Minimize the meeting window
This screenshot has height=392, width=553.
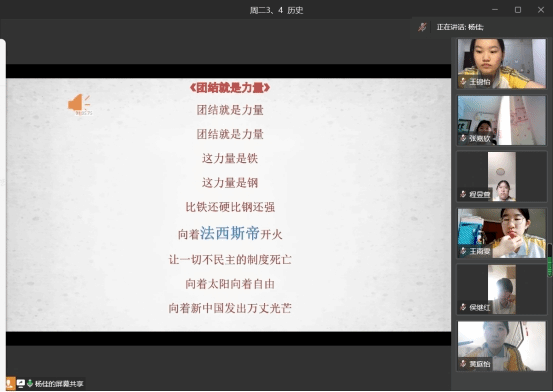tap(495, 10)
